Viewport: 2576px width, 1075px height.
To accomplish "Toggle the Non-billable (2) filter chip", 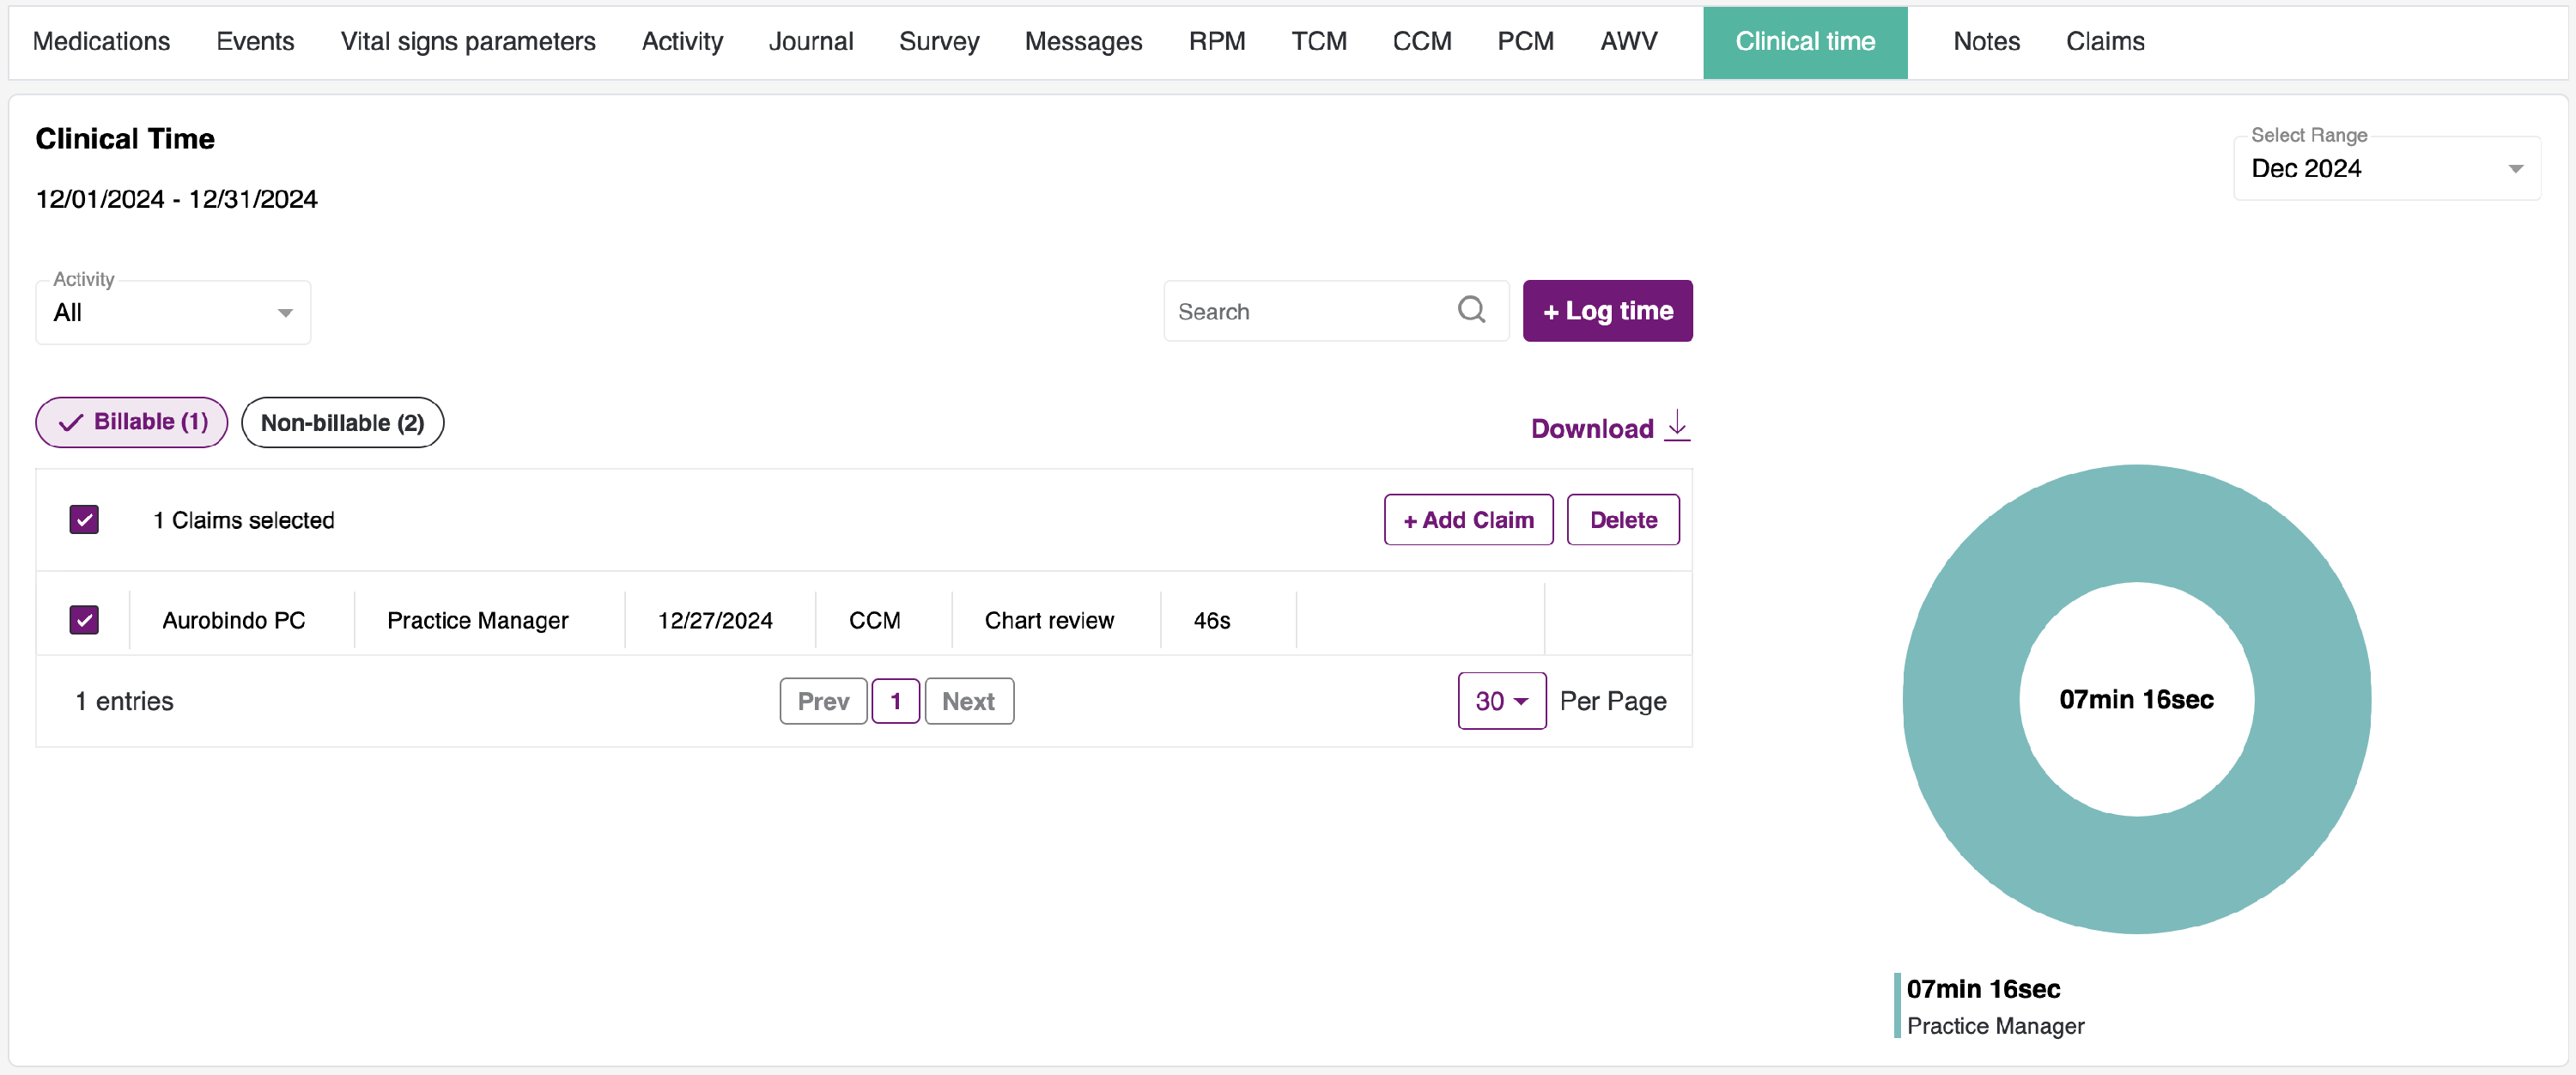I will (x=342, y=423).
